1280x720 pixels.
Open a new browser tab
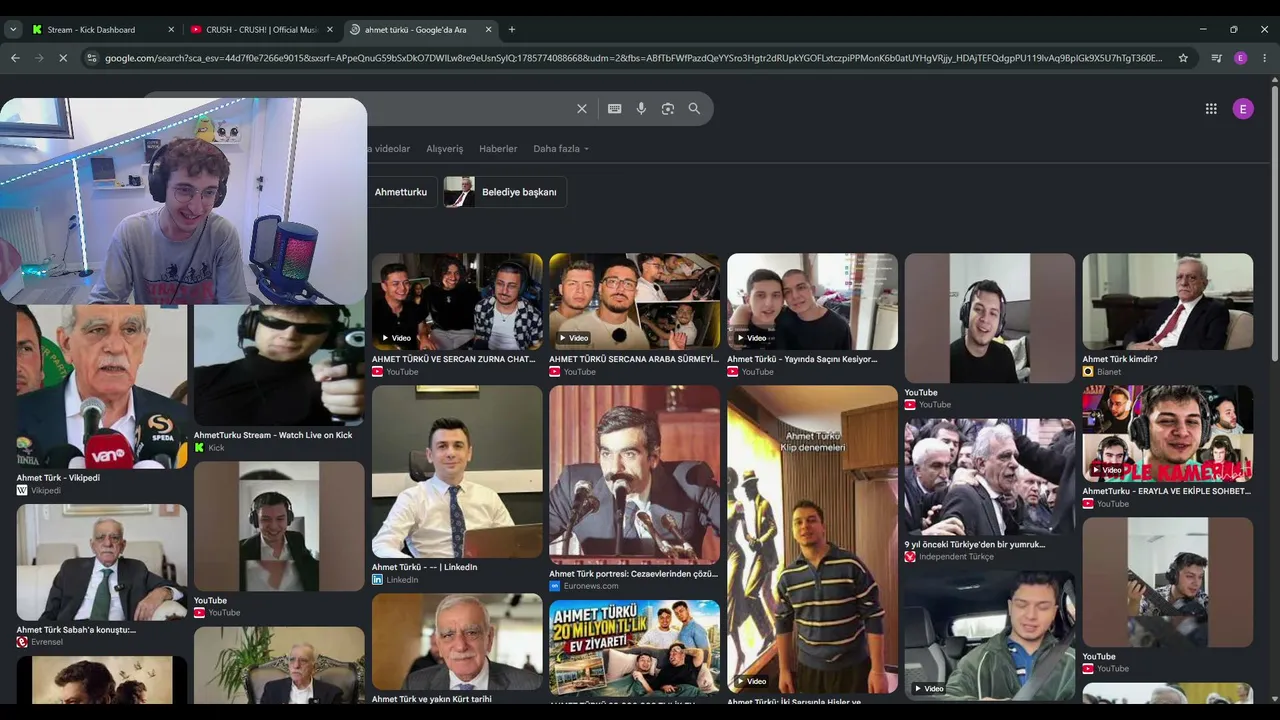point(512,30)
